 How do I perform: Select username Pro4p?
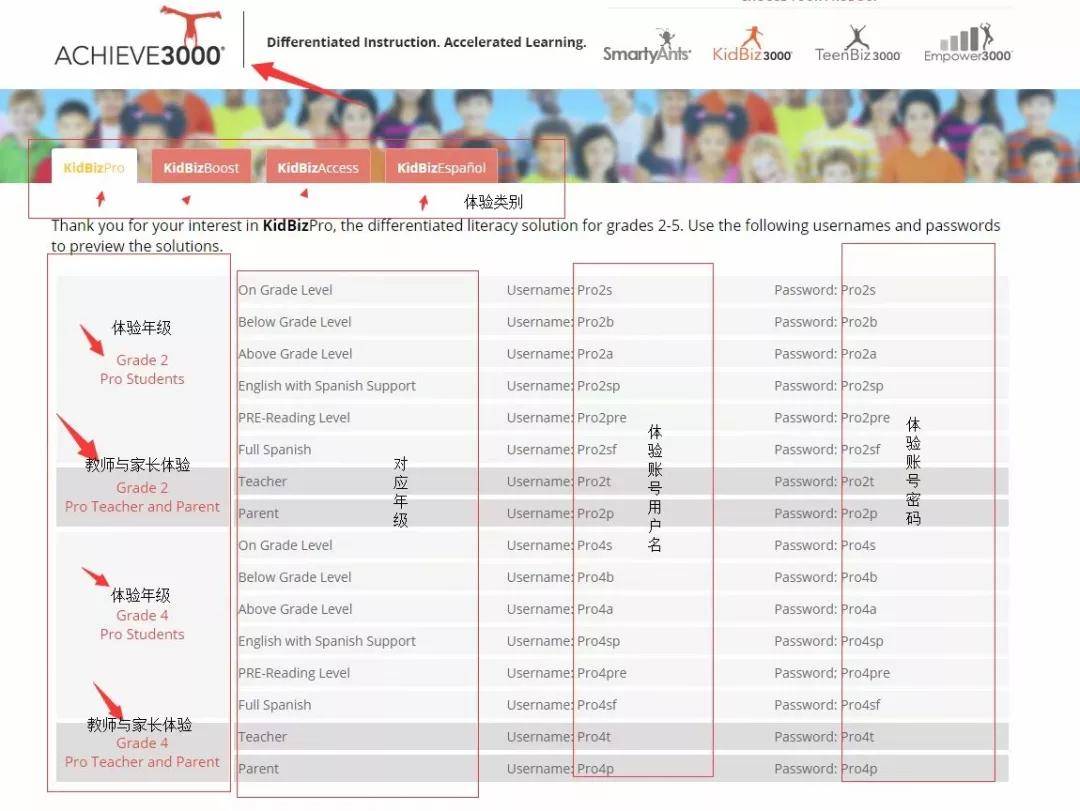click(x=595, y=768)
